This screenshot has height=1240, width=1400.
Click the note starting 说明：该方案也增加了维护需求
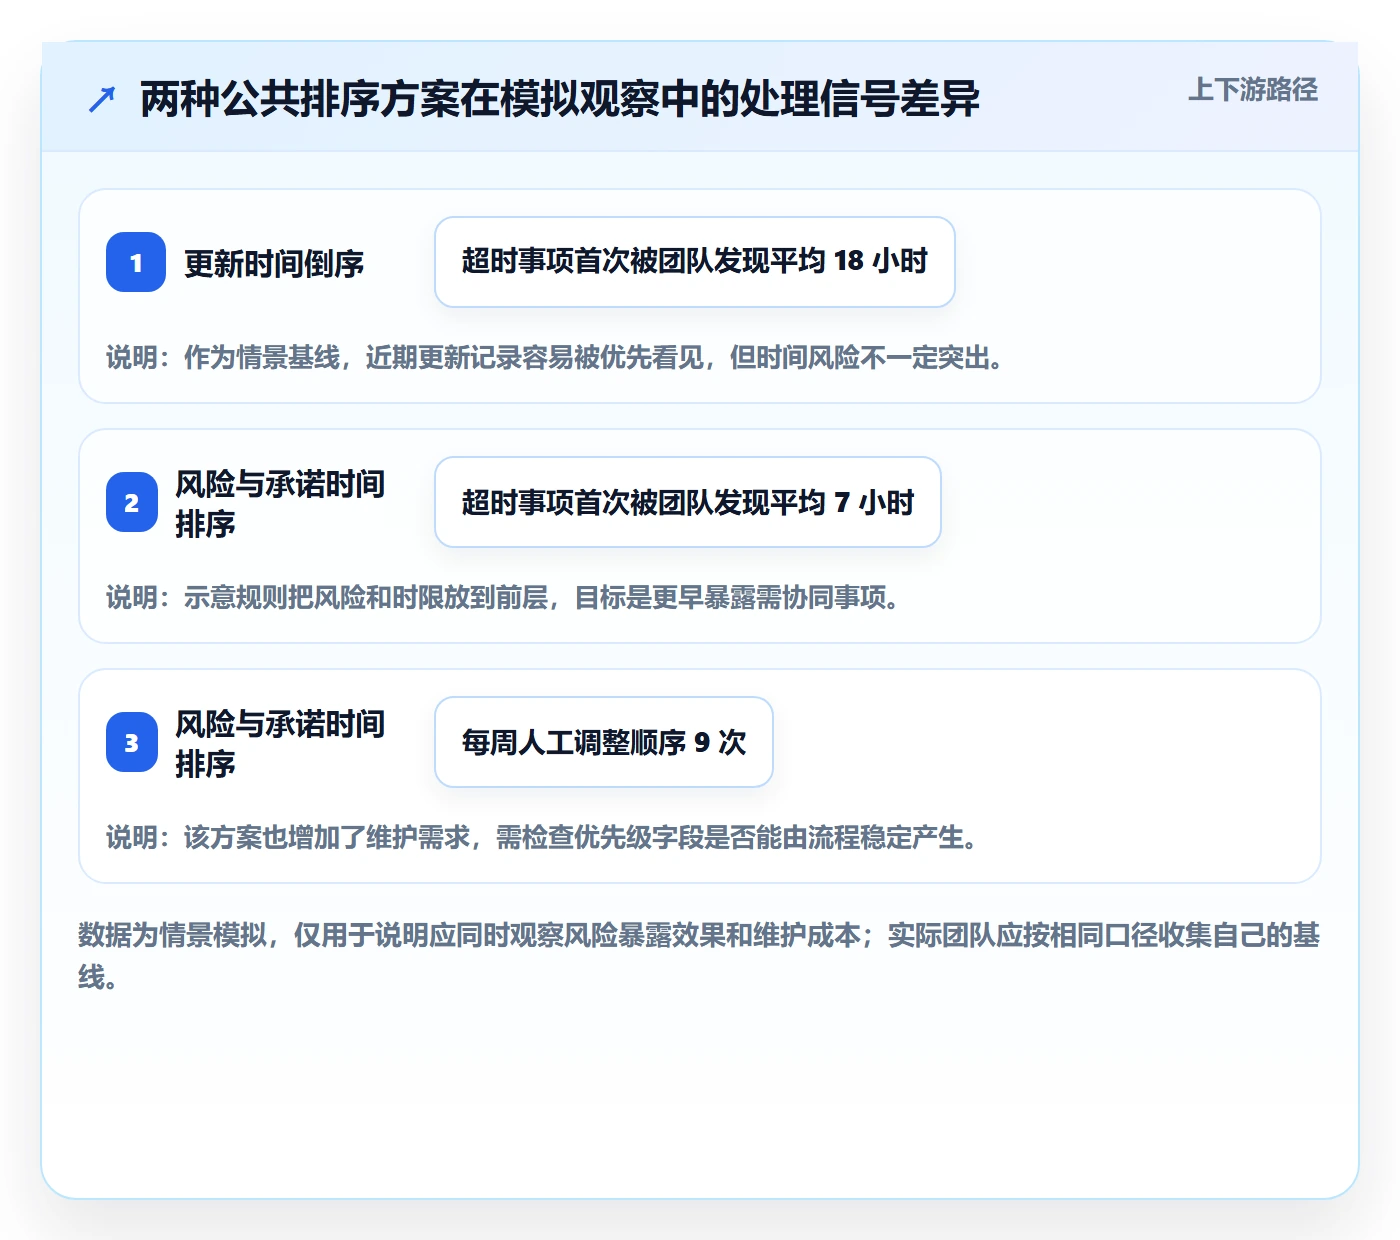tap(542, 837)
